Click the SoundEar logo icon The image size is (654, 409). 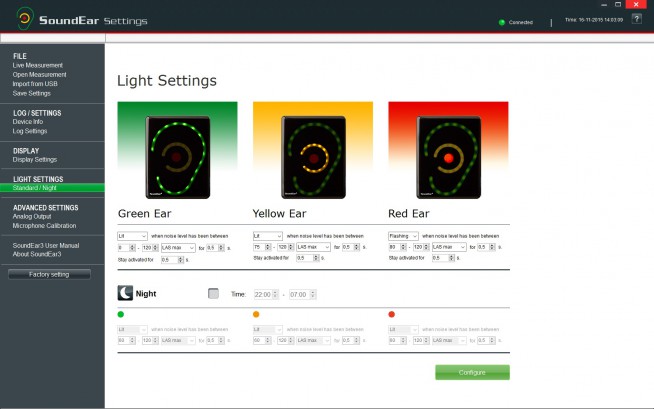[x=25, y=18]
